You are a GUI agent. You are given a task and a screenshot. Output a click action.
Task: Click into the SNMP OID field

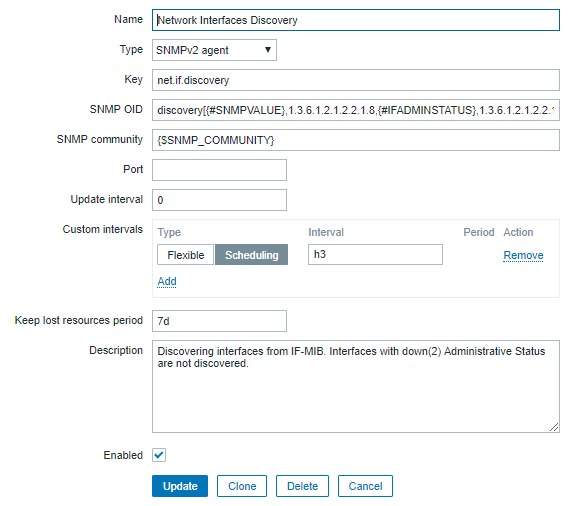coord(355,110)
